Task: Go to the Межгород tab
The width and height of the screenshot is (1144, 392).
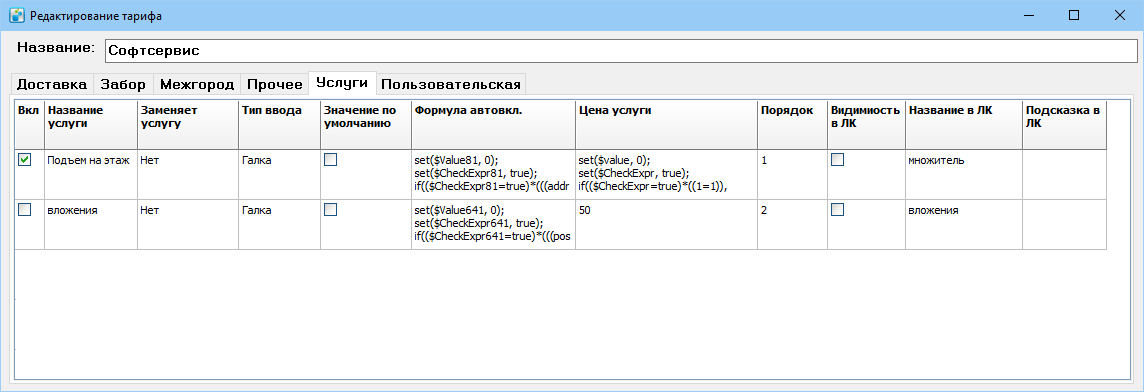Action: [x=197, y=84]
